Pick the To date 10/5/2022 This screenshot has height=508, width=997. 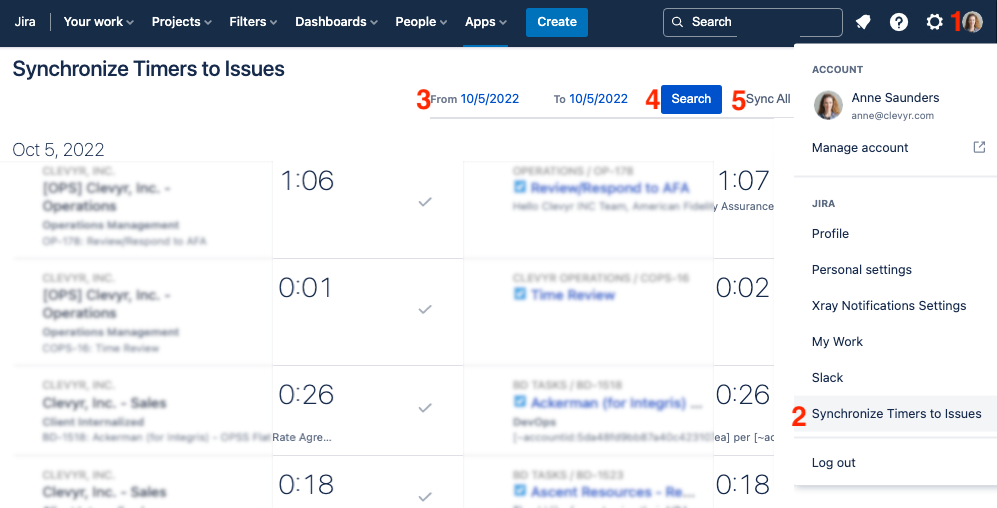(598, 99)
